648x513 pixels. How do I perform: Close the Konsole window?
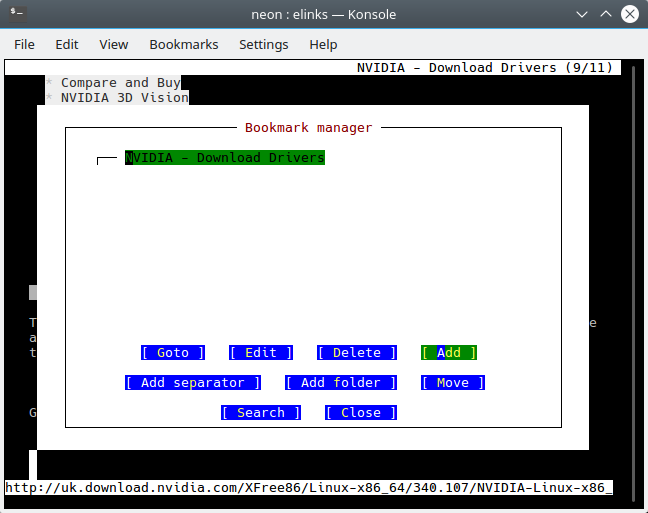[x=630, y=14]
